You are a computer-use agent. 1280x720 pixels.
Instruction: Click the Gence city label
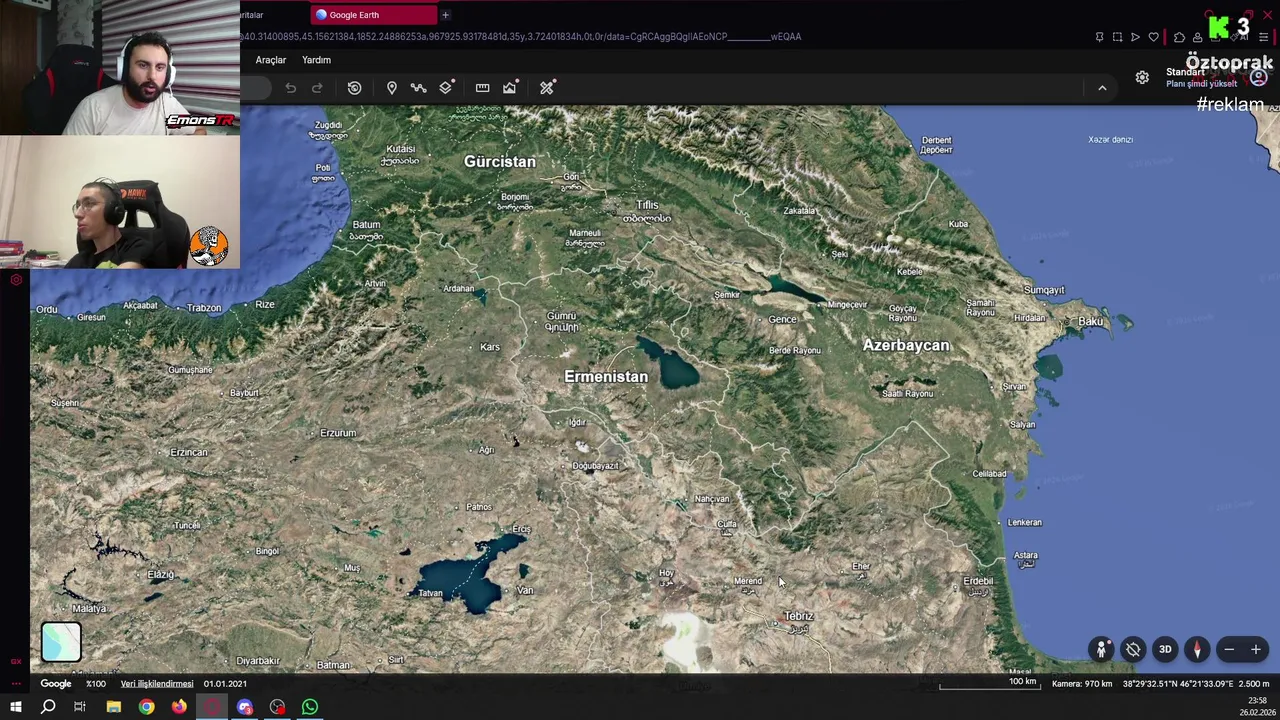point(783,320)
